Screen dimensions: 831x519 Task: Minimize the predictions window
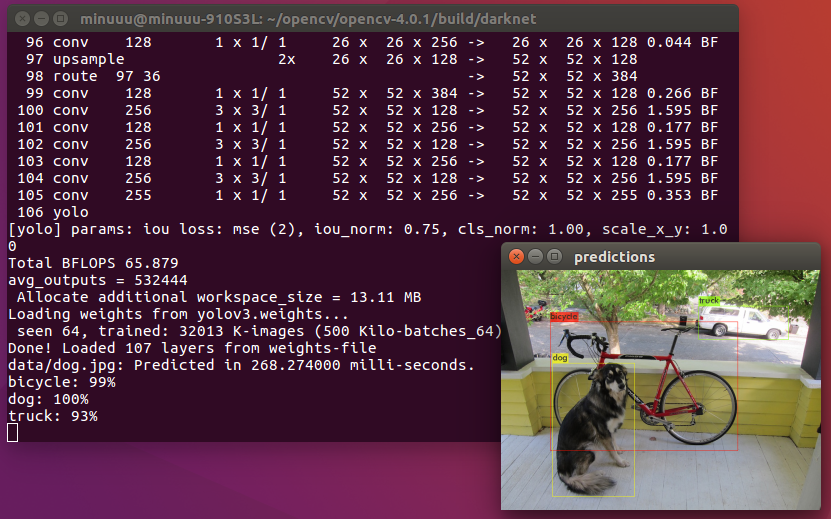535,257
